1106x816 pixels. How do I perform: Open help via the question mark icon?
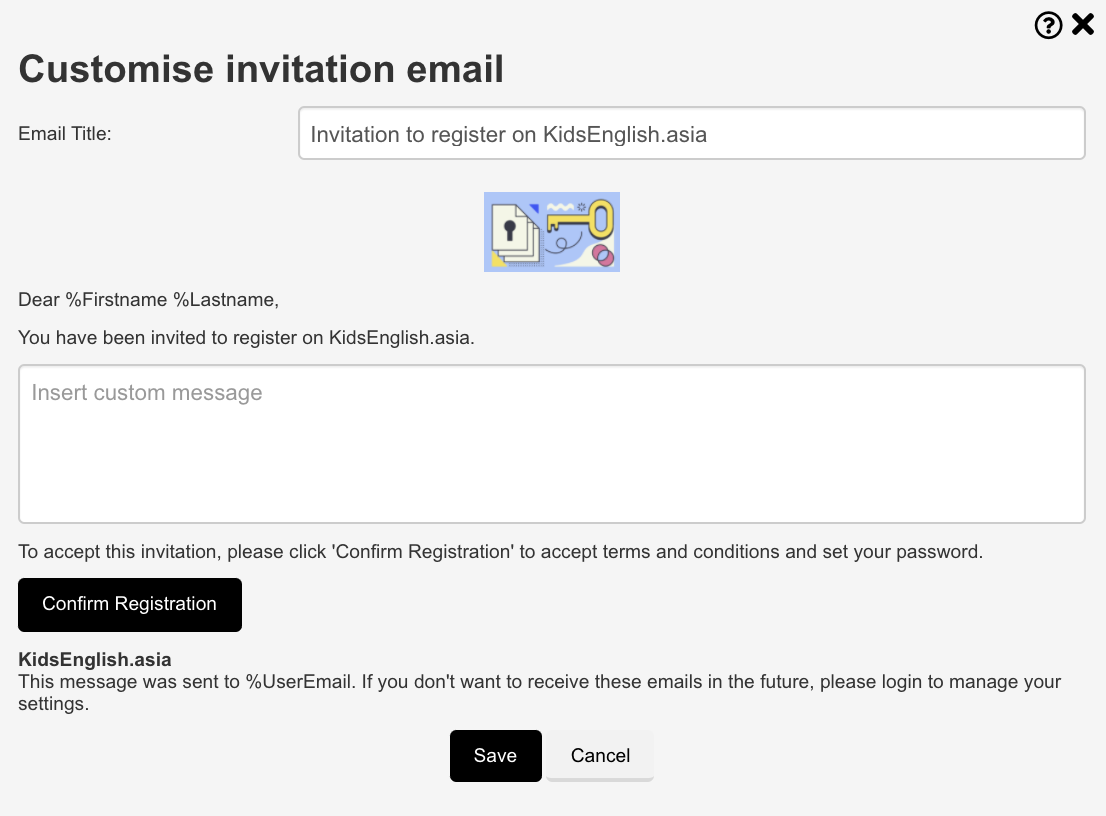pos(1048,25)
